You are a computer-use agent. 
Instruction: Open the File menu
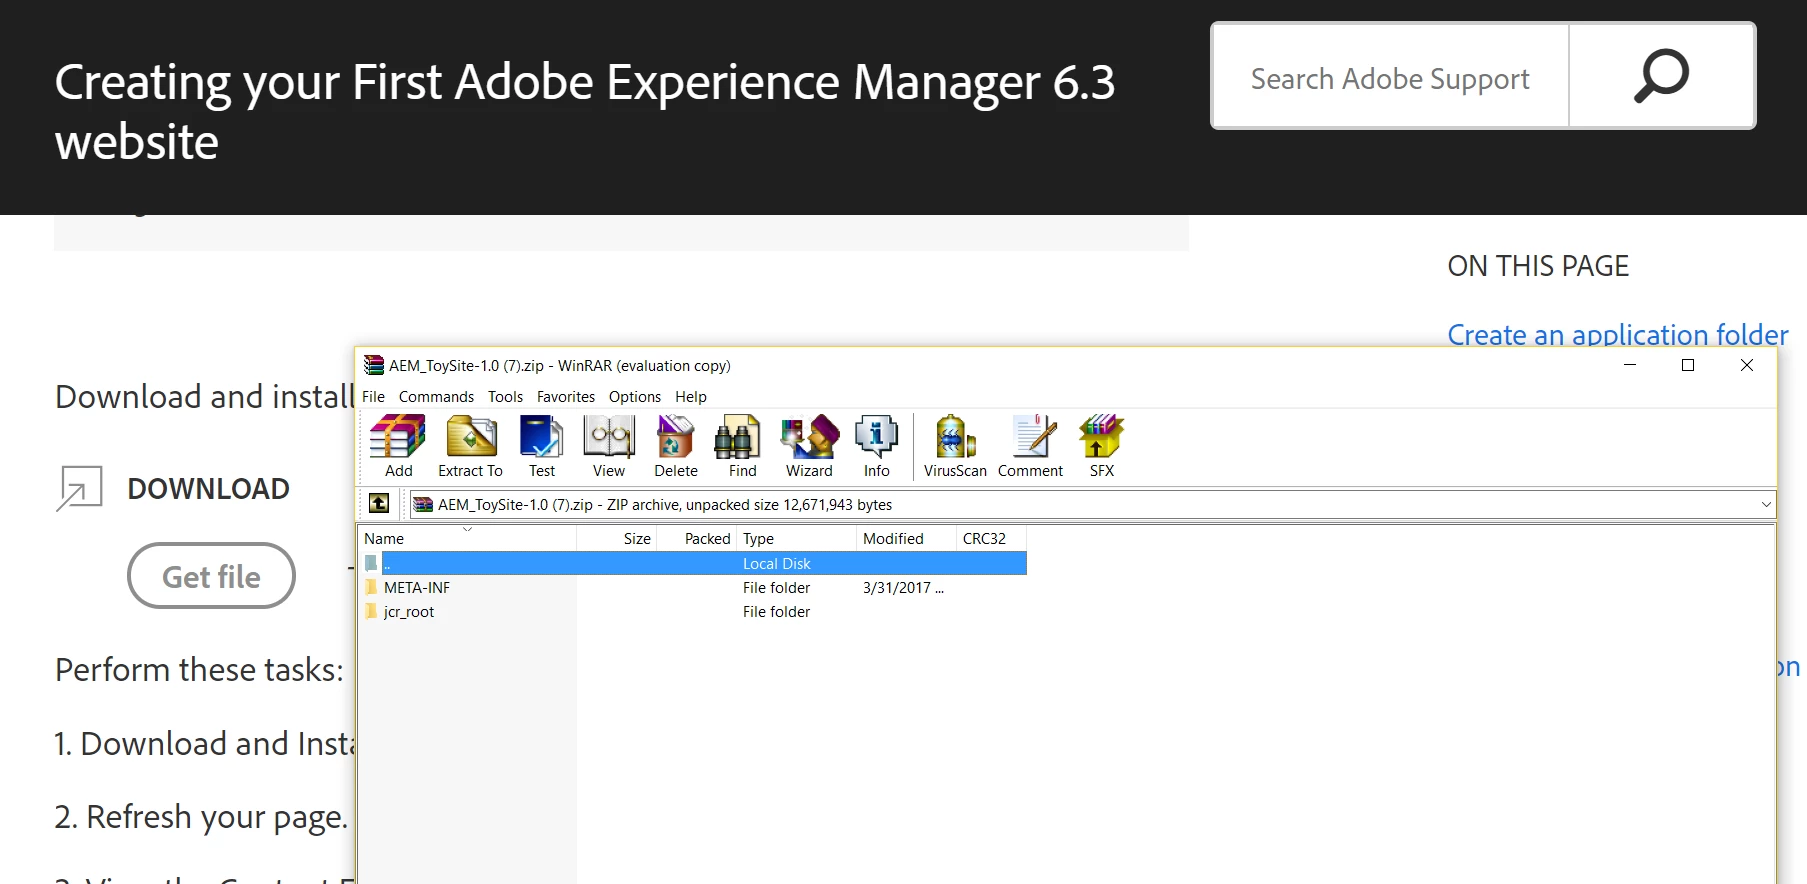pos(373,396)
